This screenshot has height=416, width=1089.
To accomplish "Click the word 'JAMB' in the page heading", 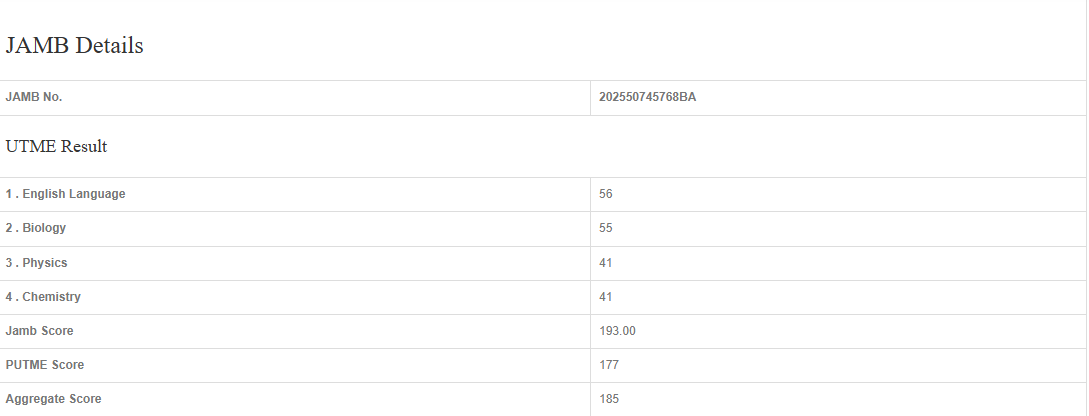I will 35,46.
